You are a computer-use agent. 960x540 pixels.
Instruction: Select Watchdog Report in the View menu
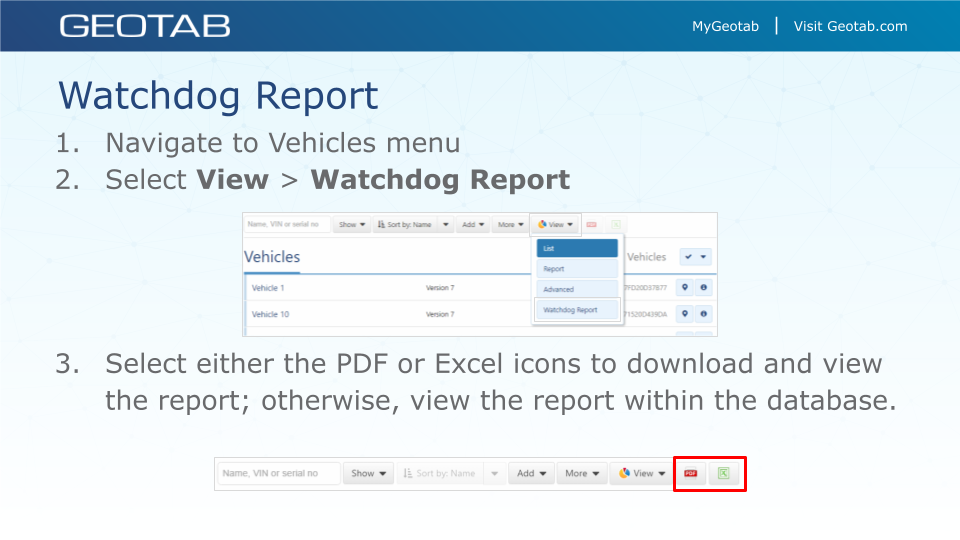click(x=577, y=310)
